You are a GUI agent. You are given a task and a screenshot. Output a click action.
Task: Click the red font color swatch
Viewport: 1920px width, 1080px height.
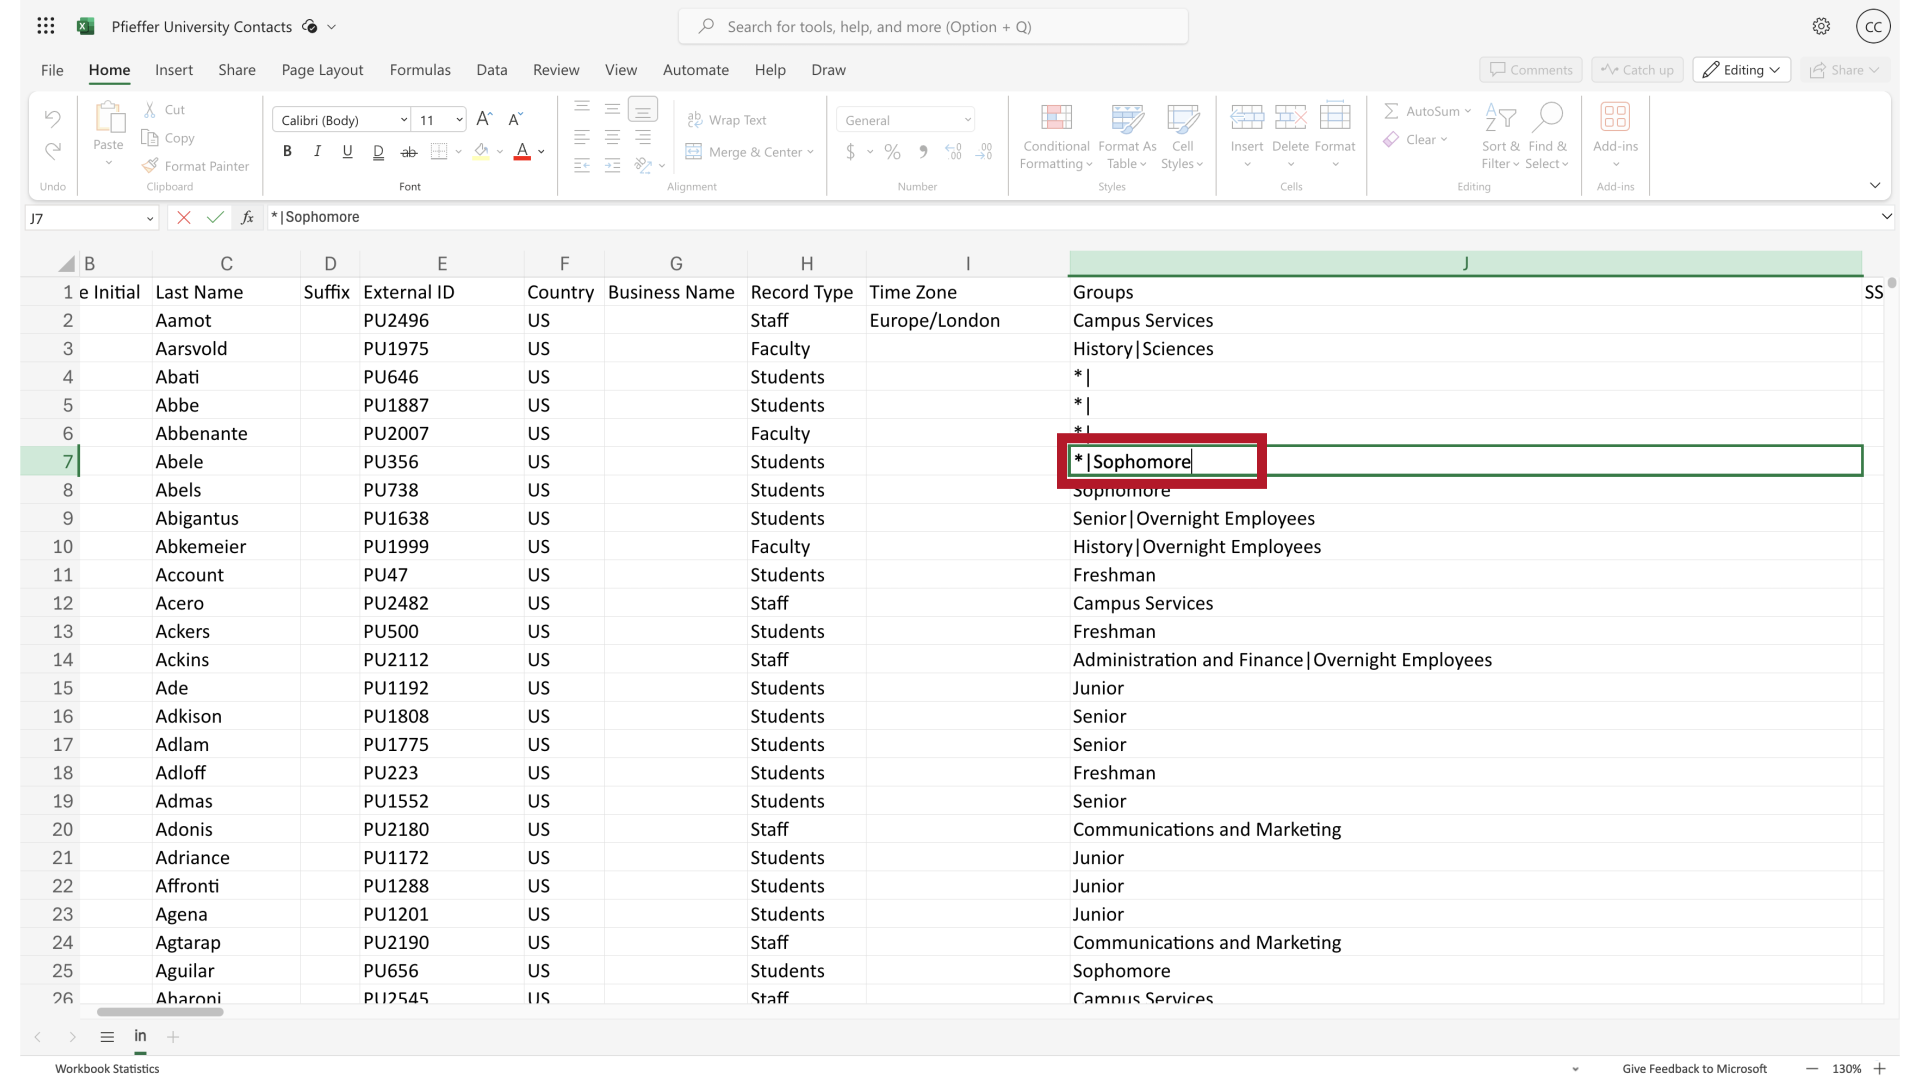[522, 159]
